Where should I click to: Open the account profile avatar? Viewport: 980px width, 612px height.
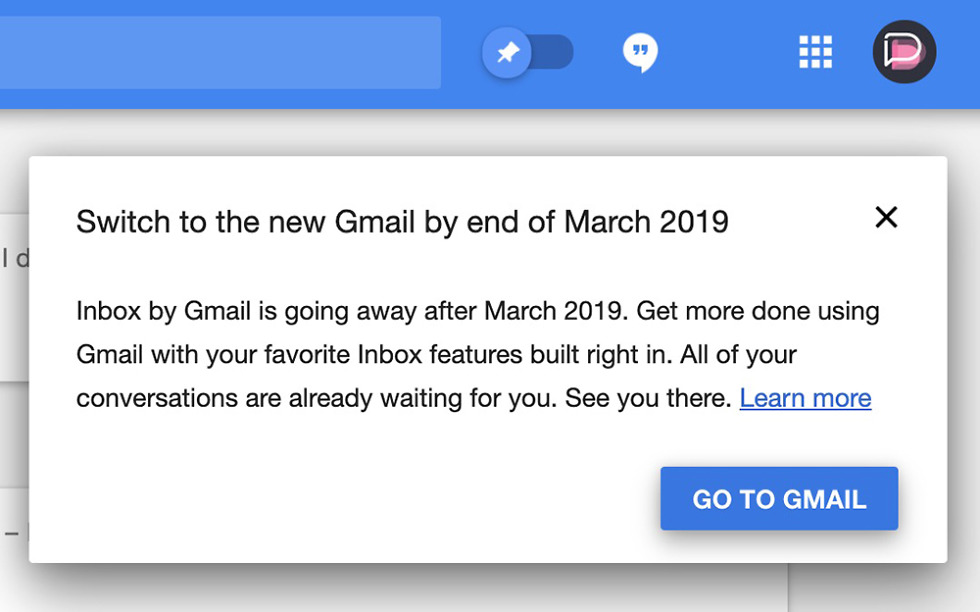[904, 52]
